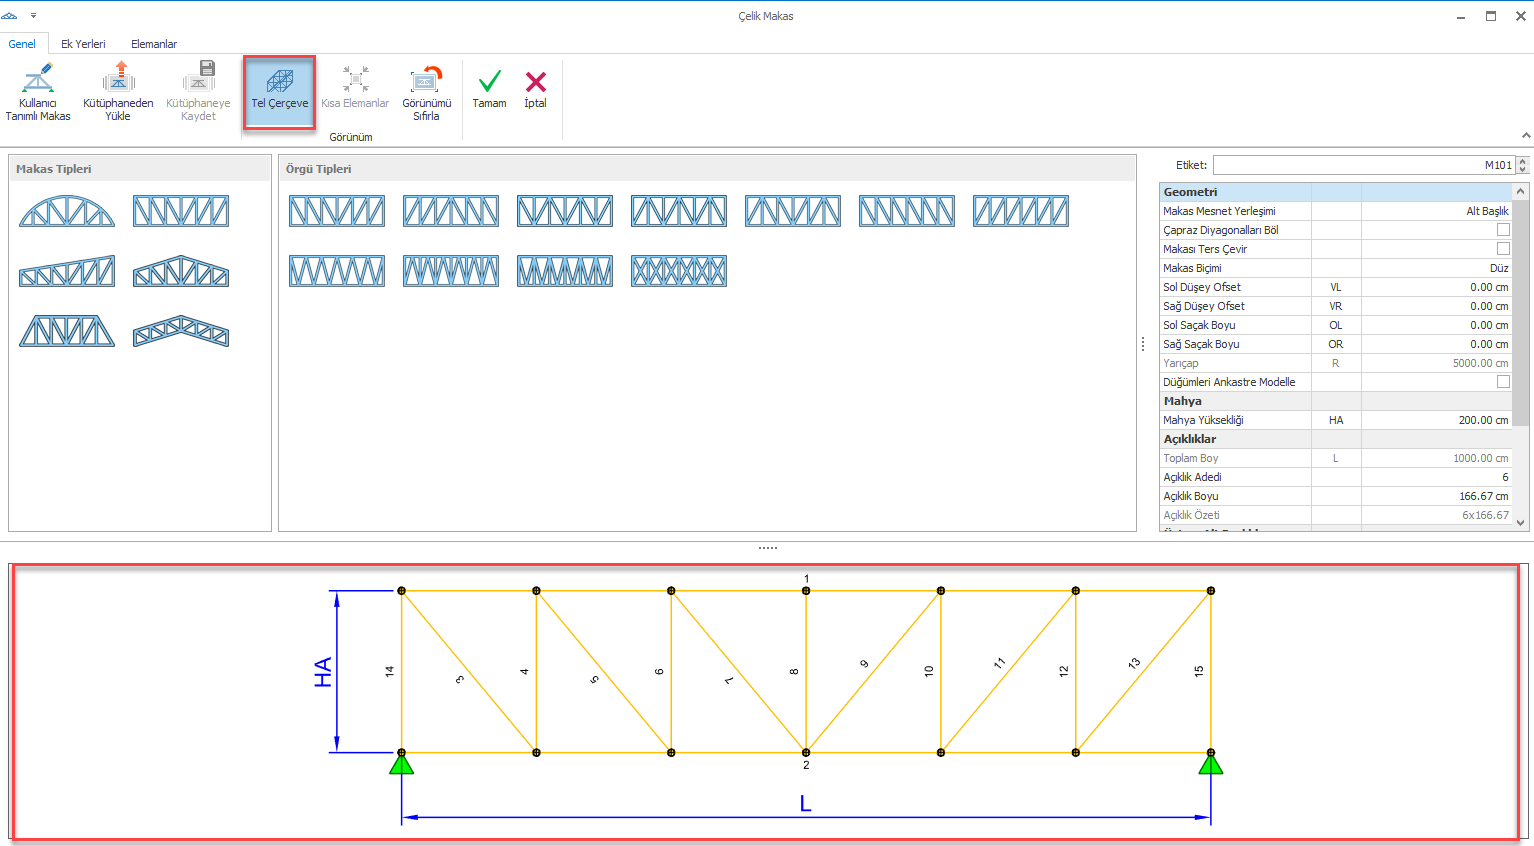Increment Etiket value with stepper arrows
The width and height of the screenshot is (1534, 846).
click(1523, 161)
